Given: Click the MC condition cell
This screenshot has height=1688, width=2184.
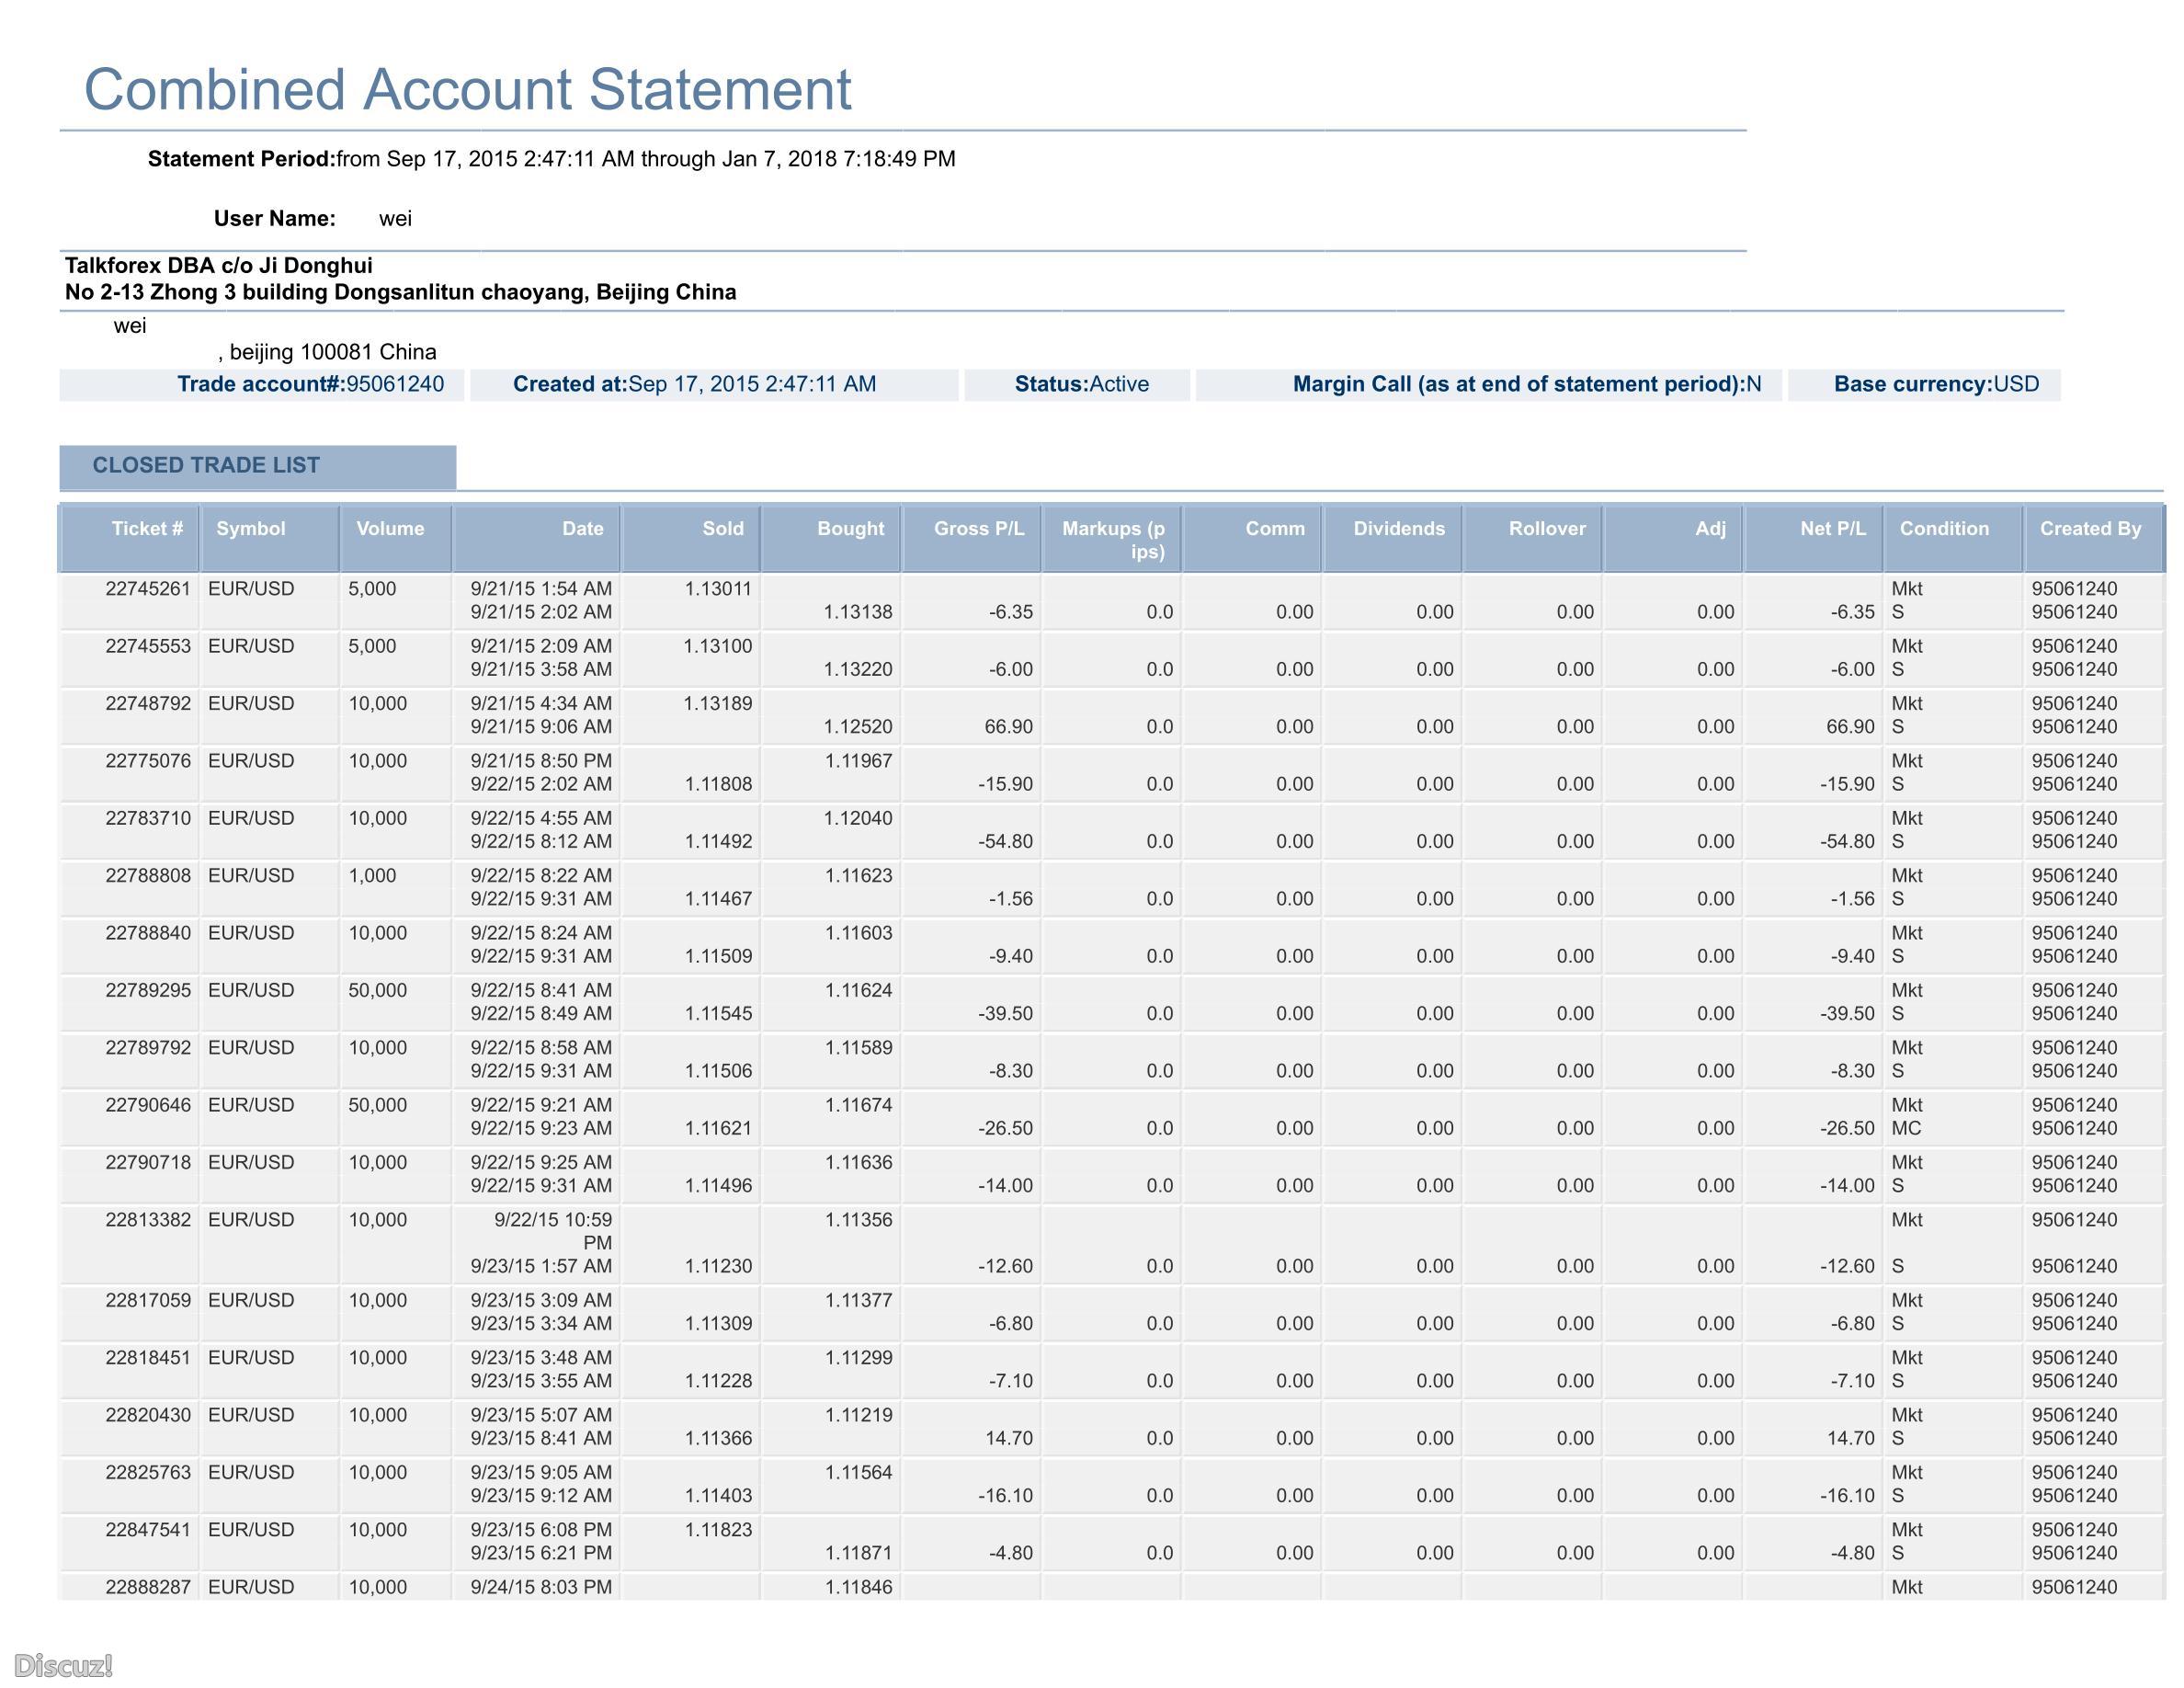Looking at the screenshot, I should coord(1906,1128).
